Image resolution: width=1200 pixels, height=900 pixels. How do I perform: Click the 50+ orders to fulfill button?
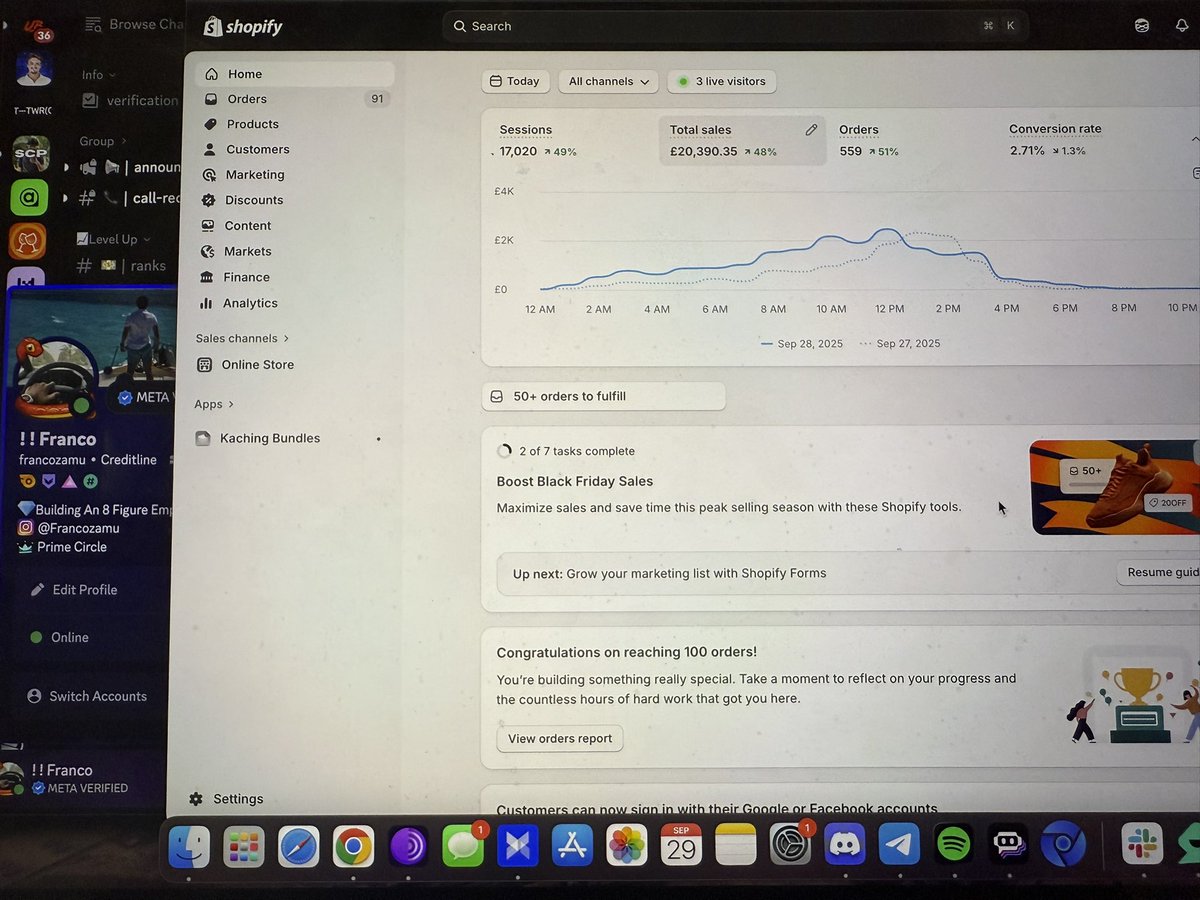point(603,396)
